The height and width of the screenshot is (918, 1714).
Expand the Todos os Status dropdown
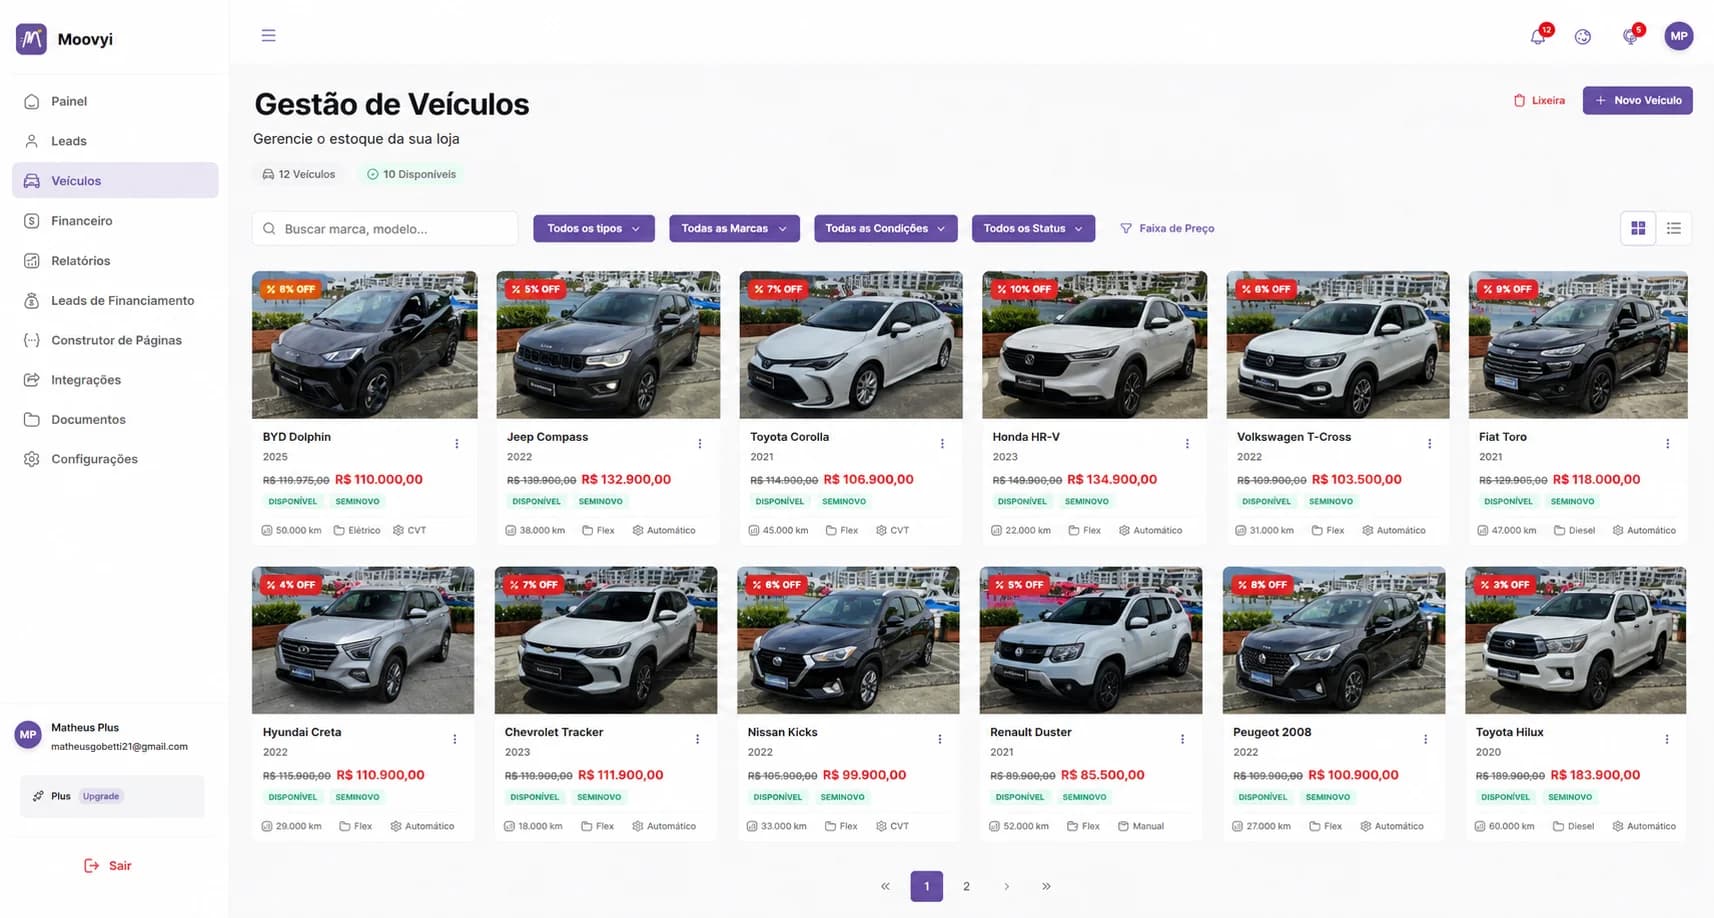pos(1033,229)
